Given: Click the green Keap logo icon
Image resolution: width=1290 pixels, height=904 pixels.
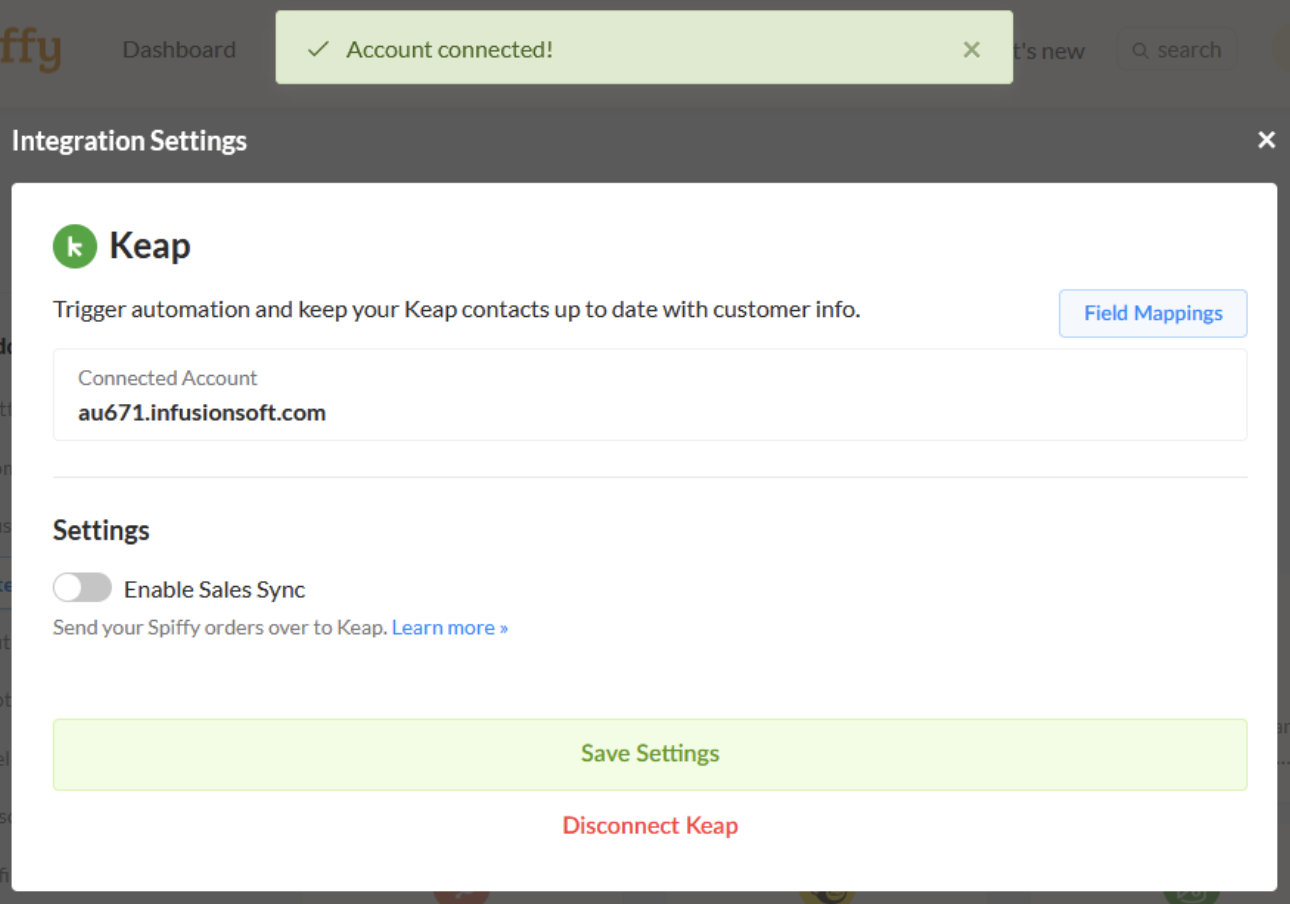Looking at the screenshot, I should (x=75, y=246).
